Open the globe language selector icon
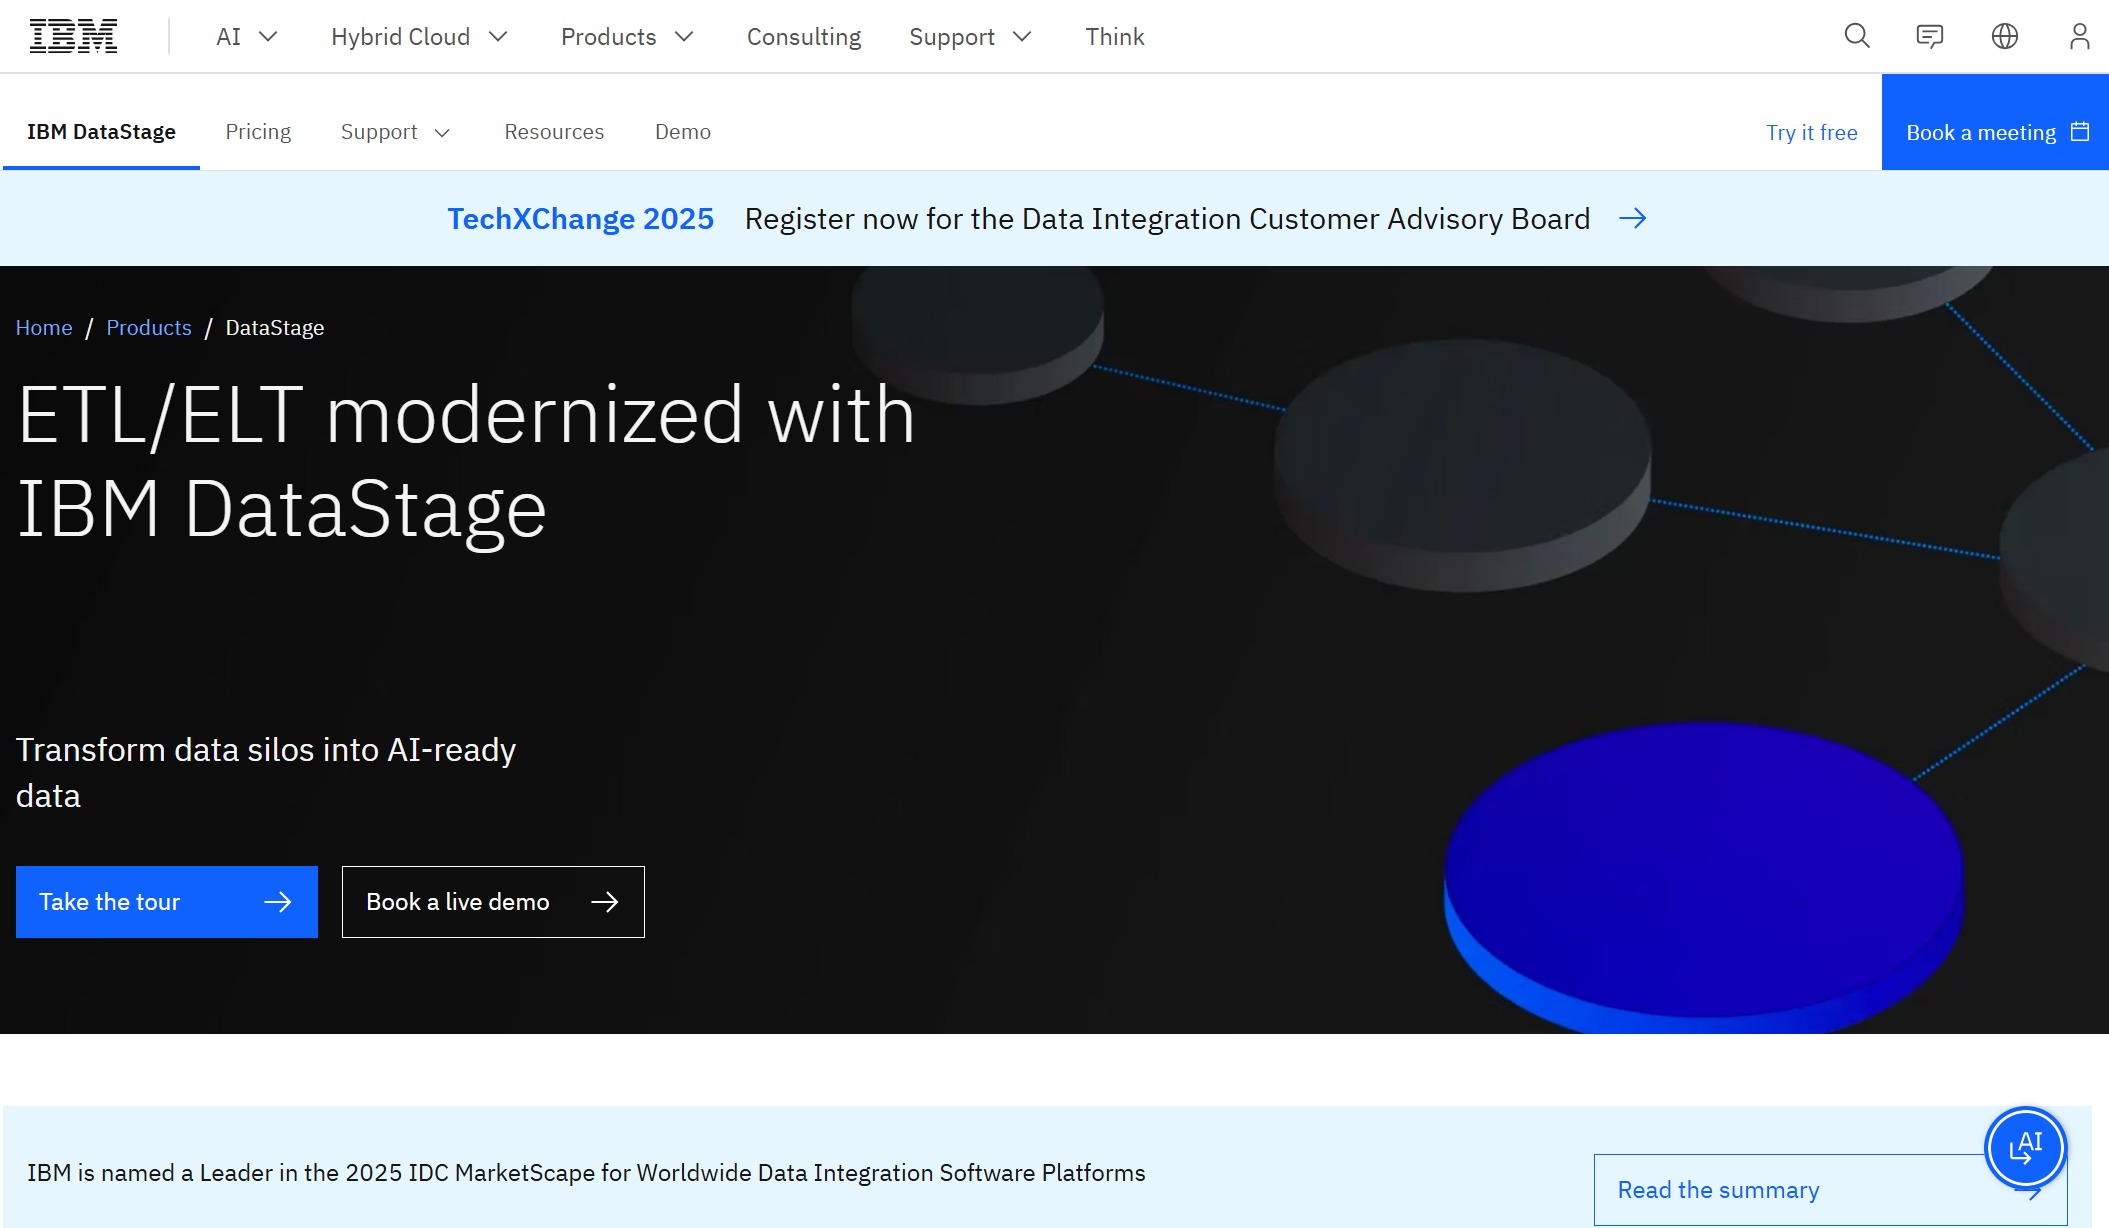 coord(2004,36)
